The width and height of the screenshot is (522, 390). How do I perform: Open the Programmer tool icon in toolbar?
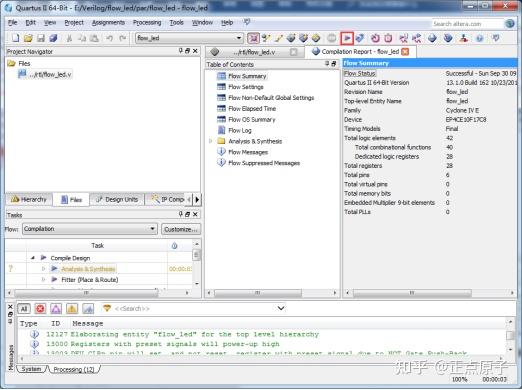point(463,38)
